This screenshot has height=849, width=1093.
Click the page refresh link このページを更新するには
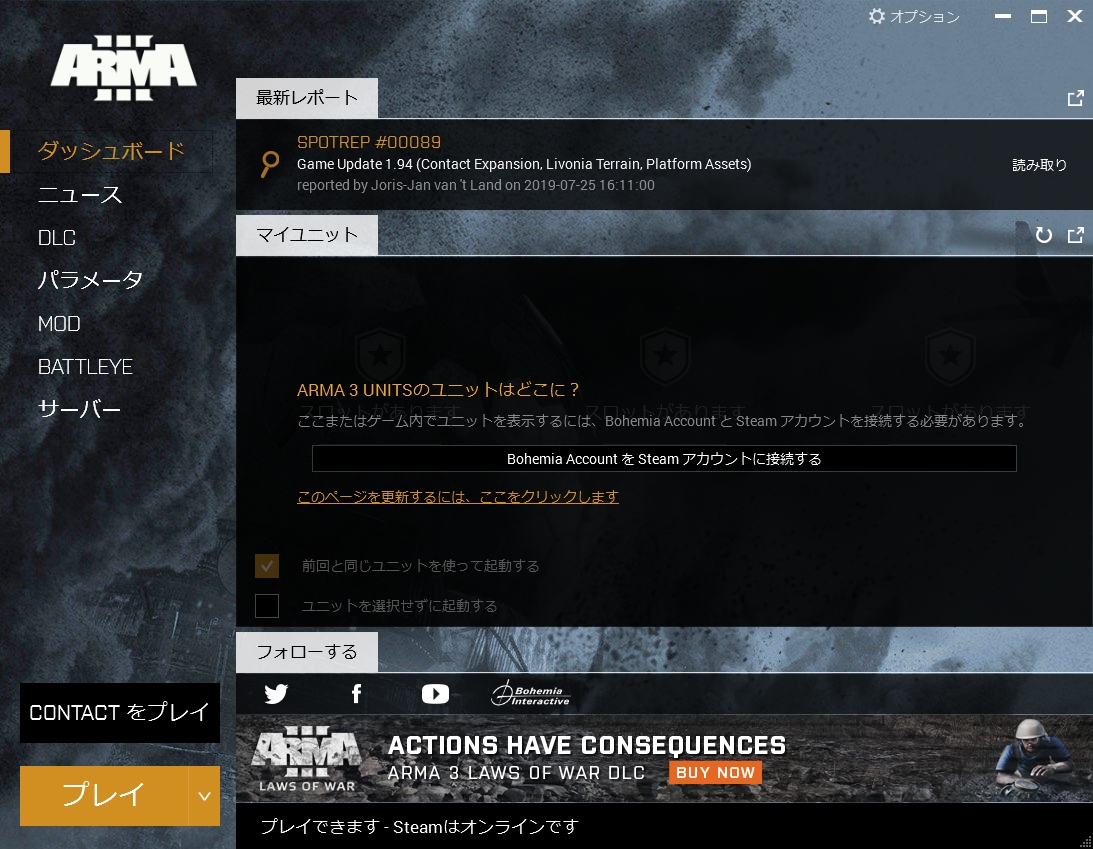pyautogui.click(x=458, y=496)
